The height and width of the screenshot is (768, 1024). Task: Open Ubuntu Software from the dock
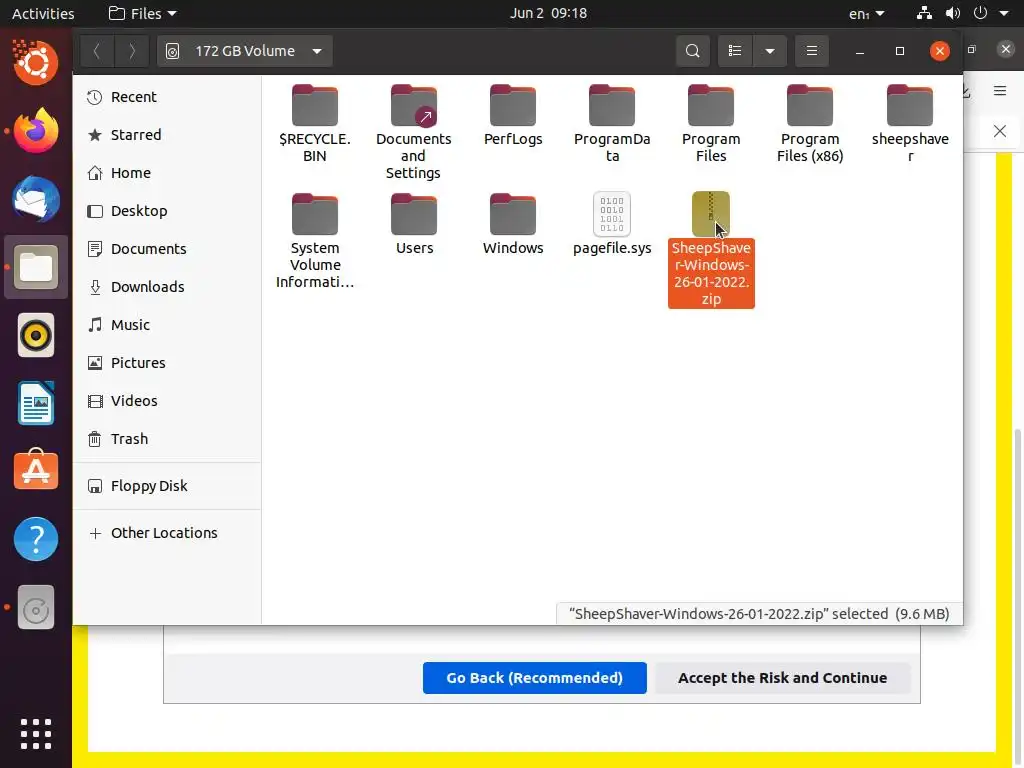(x=36, y=471)
